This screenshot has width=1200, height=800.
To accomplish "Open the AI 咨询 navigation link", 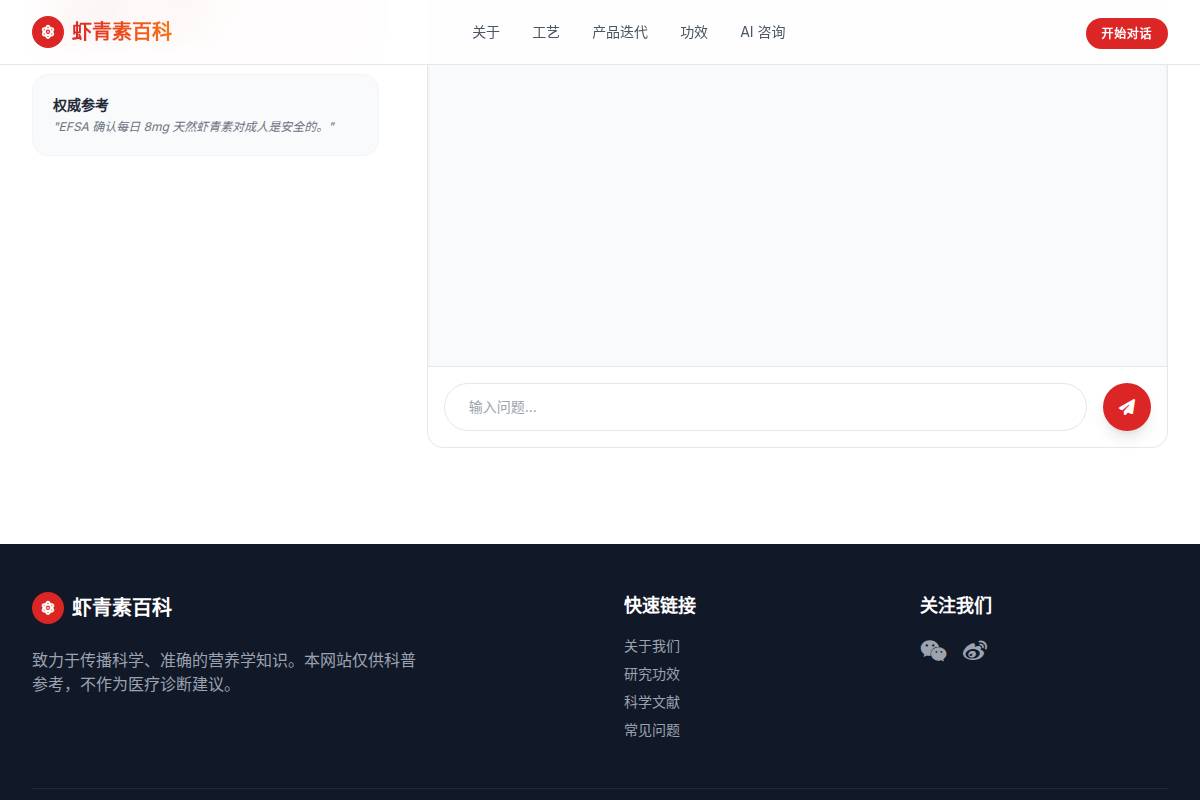I will [x=762, y=32].
